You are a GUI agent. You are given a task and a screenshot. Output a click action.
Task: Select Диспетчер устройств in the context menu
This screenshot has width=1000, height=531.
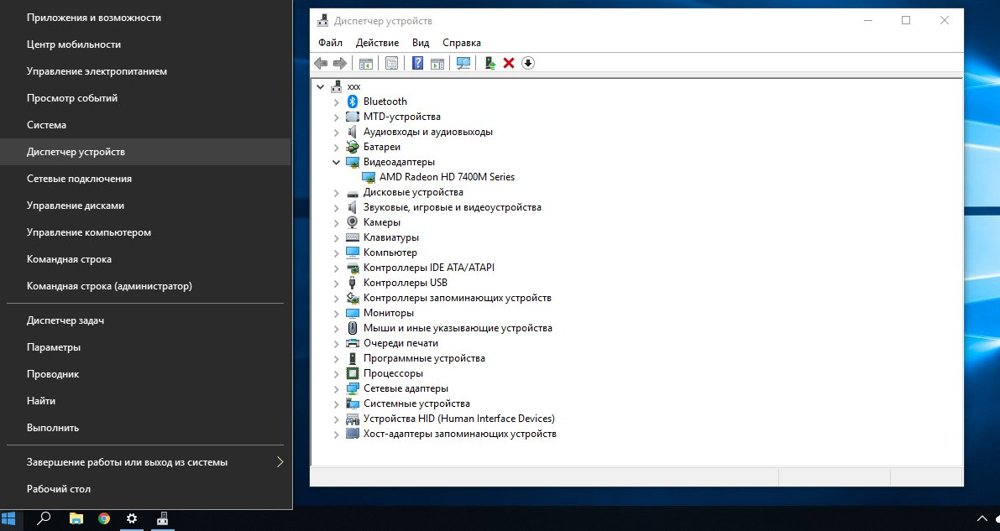point(146,152)
